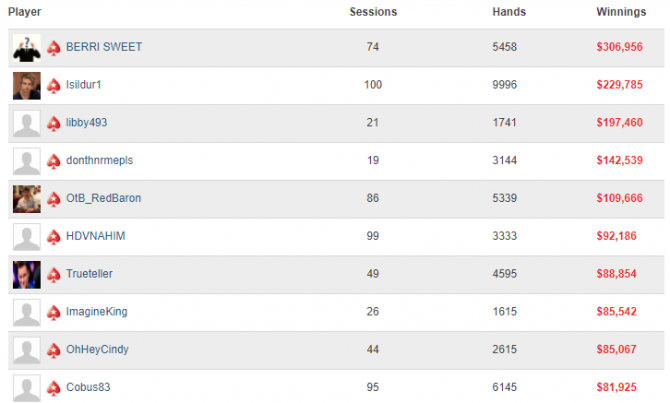This screenshot has width=670, height=403.
Task: Open the libby493 player name link
Action: (86, 122)
